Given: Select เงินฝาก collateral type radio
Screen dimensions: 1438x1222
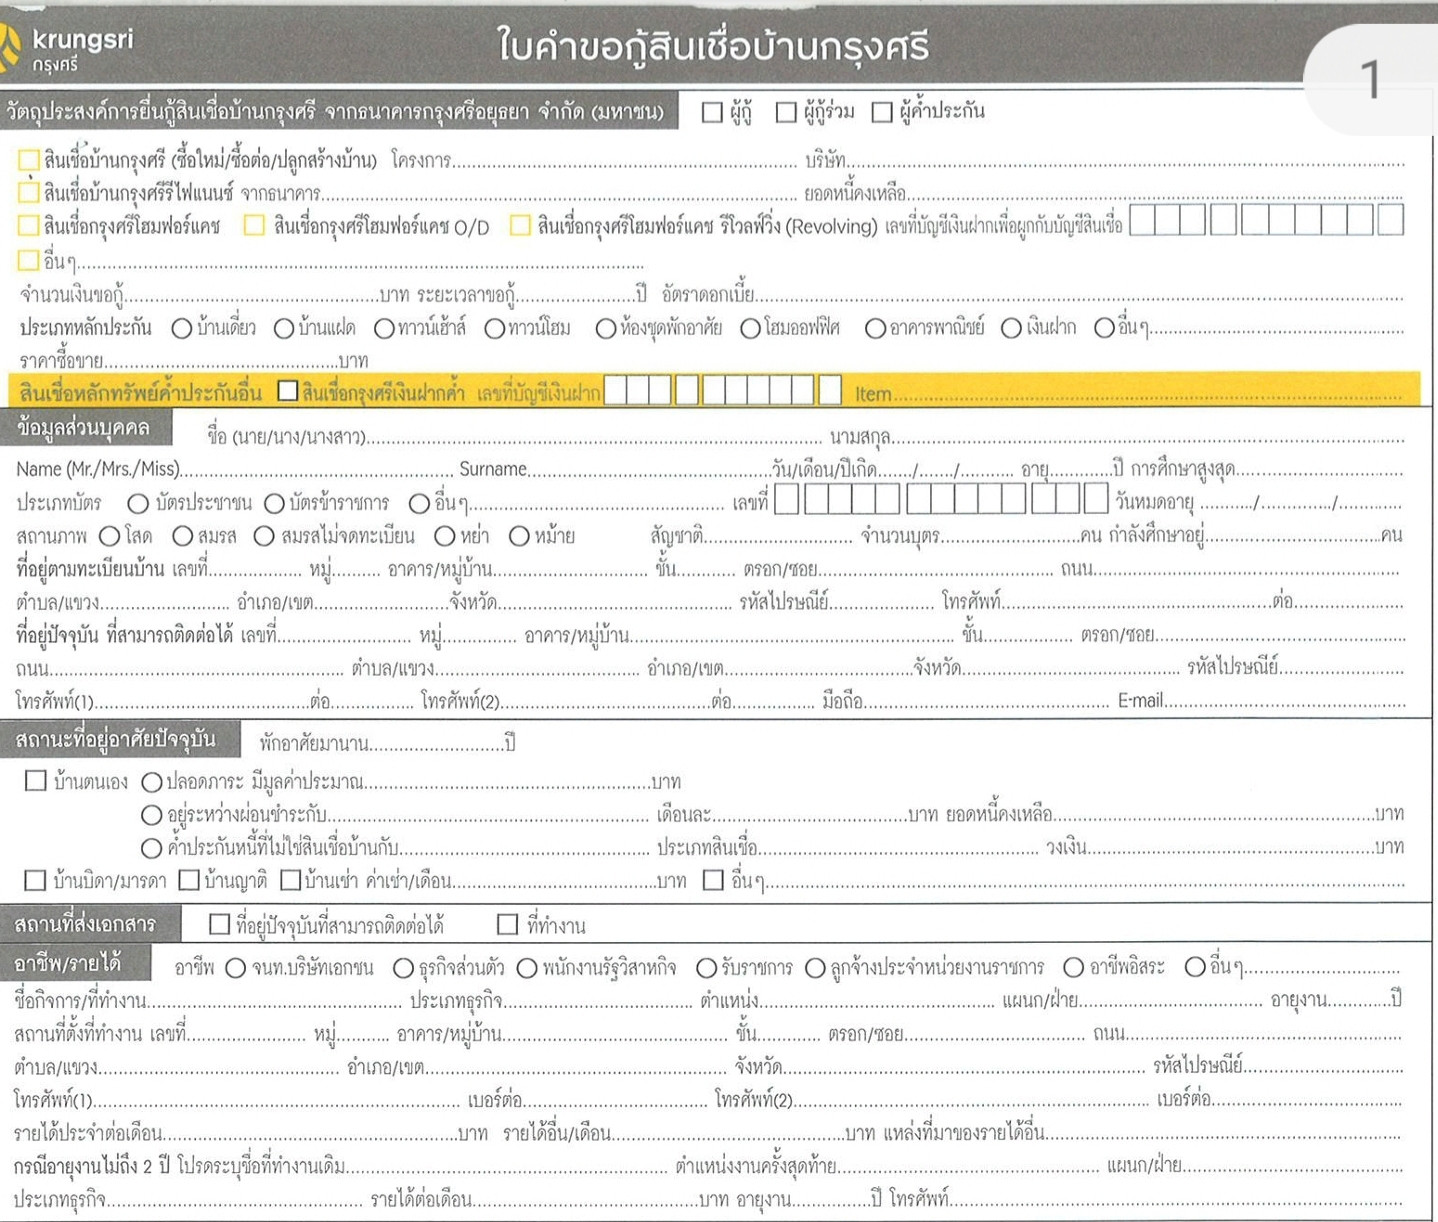Looking at the screenshot, I should click(1011, 328).
